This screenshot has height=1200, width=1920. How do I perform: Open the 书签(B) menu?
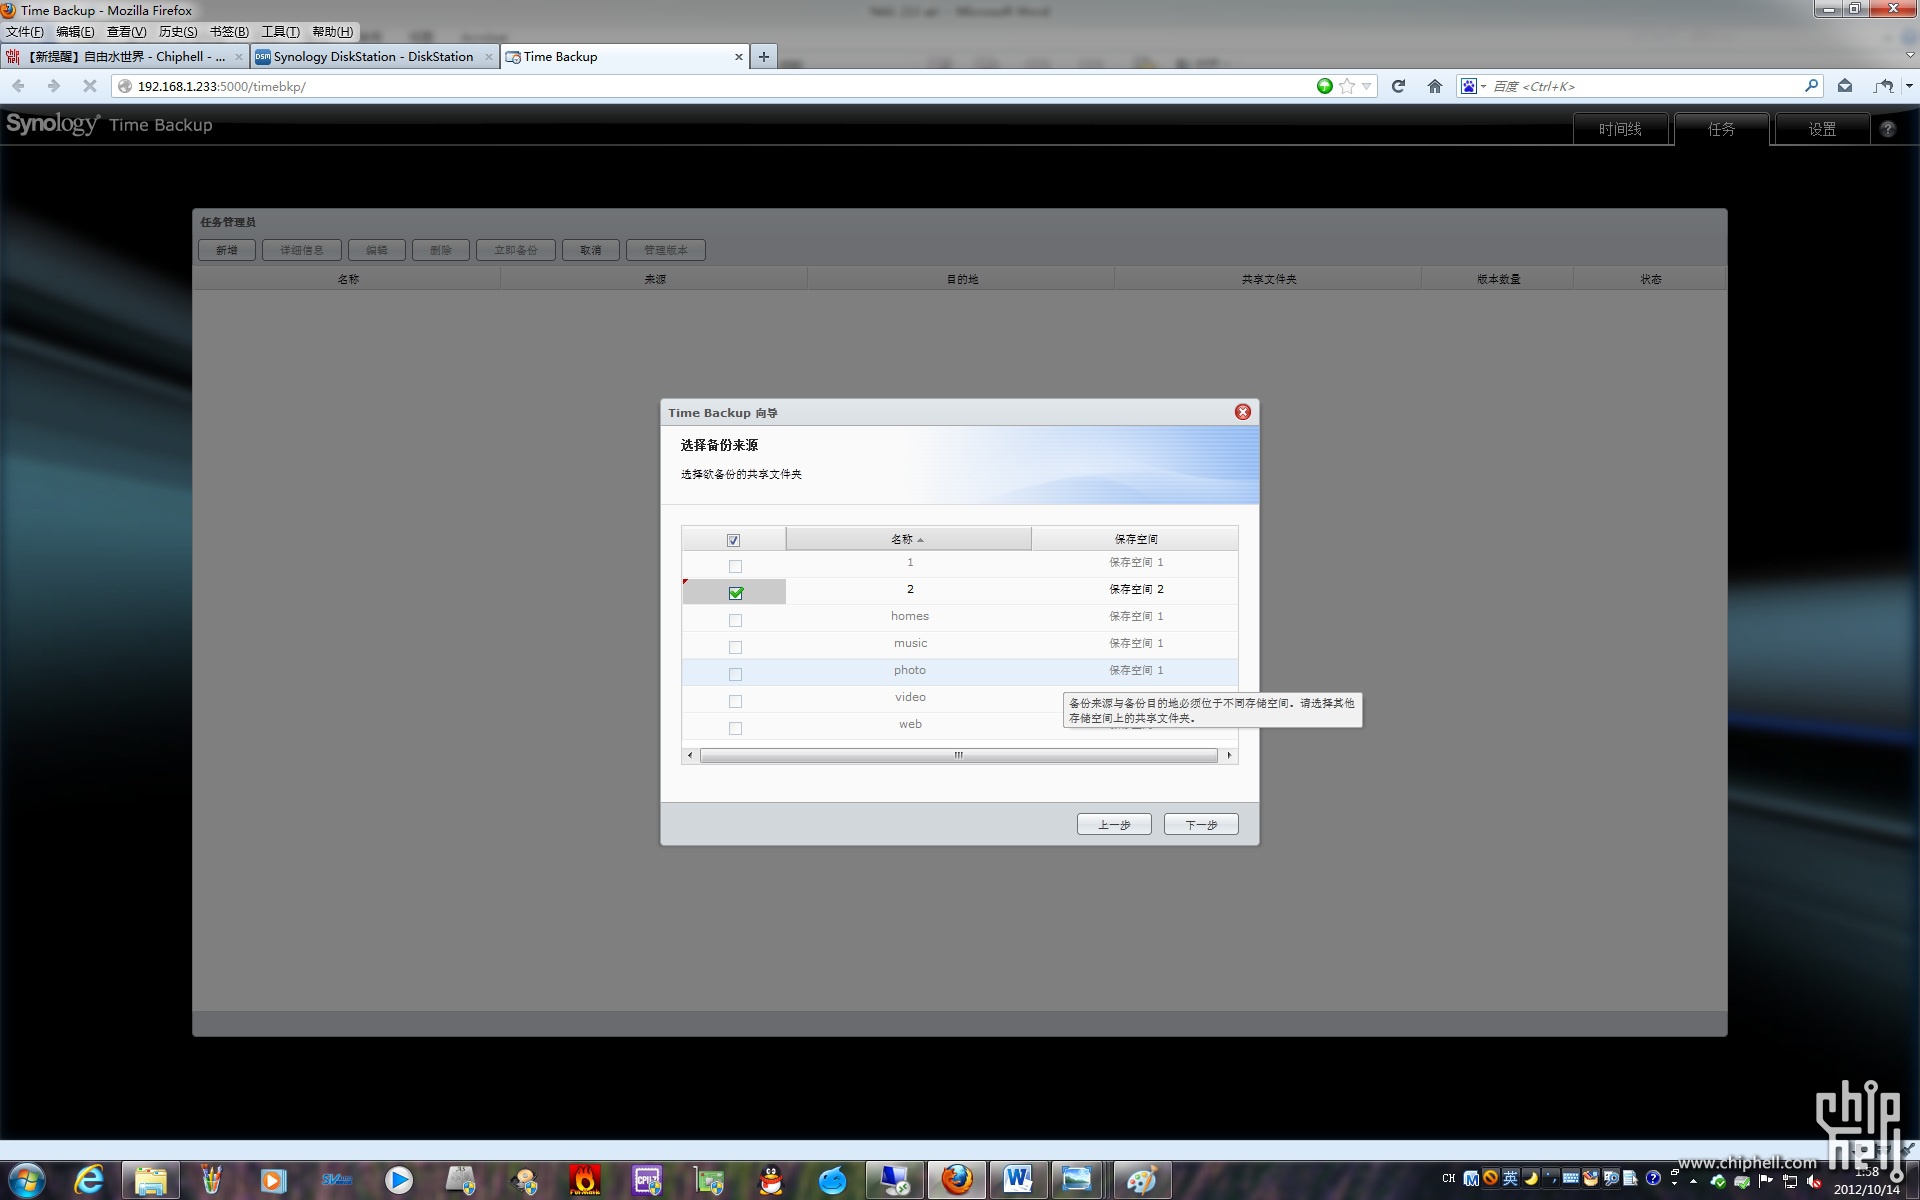[229, 32]
